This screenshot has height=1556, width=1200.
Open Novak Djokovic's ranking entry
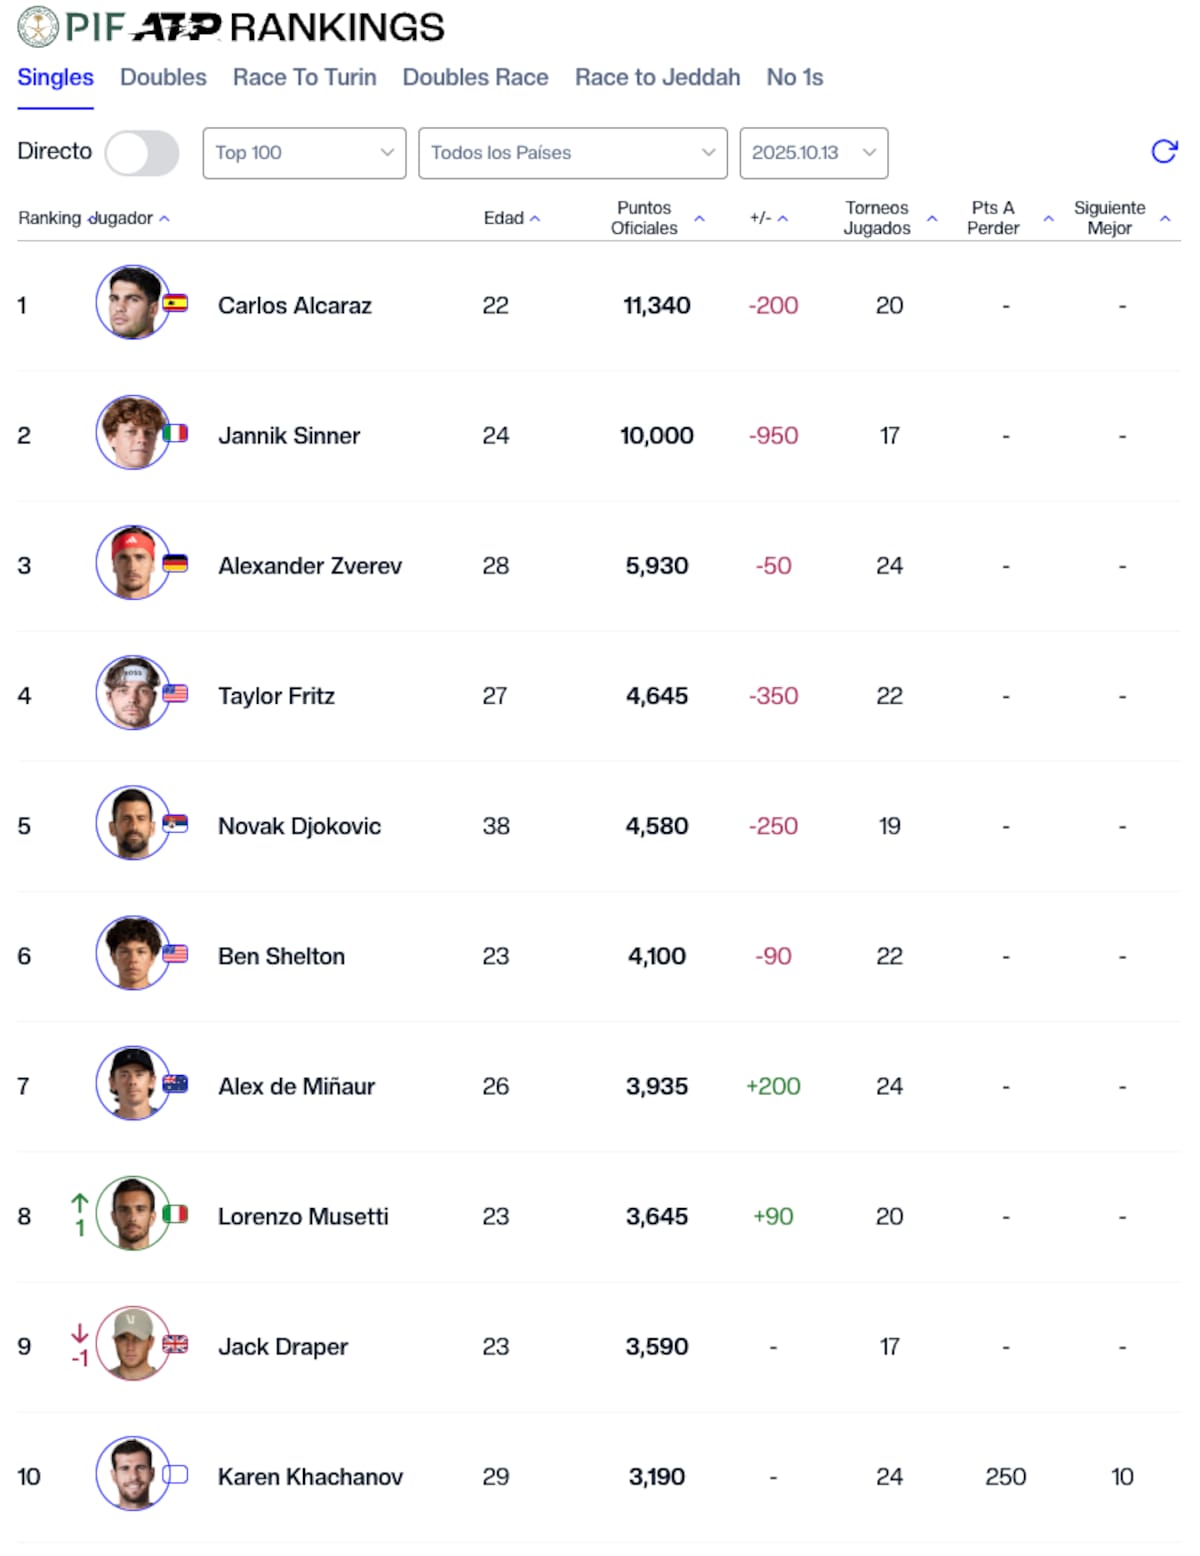click(x=298, y=826)
